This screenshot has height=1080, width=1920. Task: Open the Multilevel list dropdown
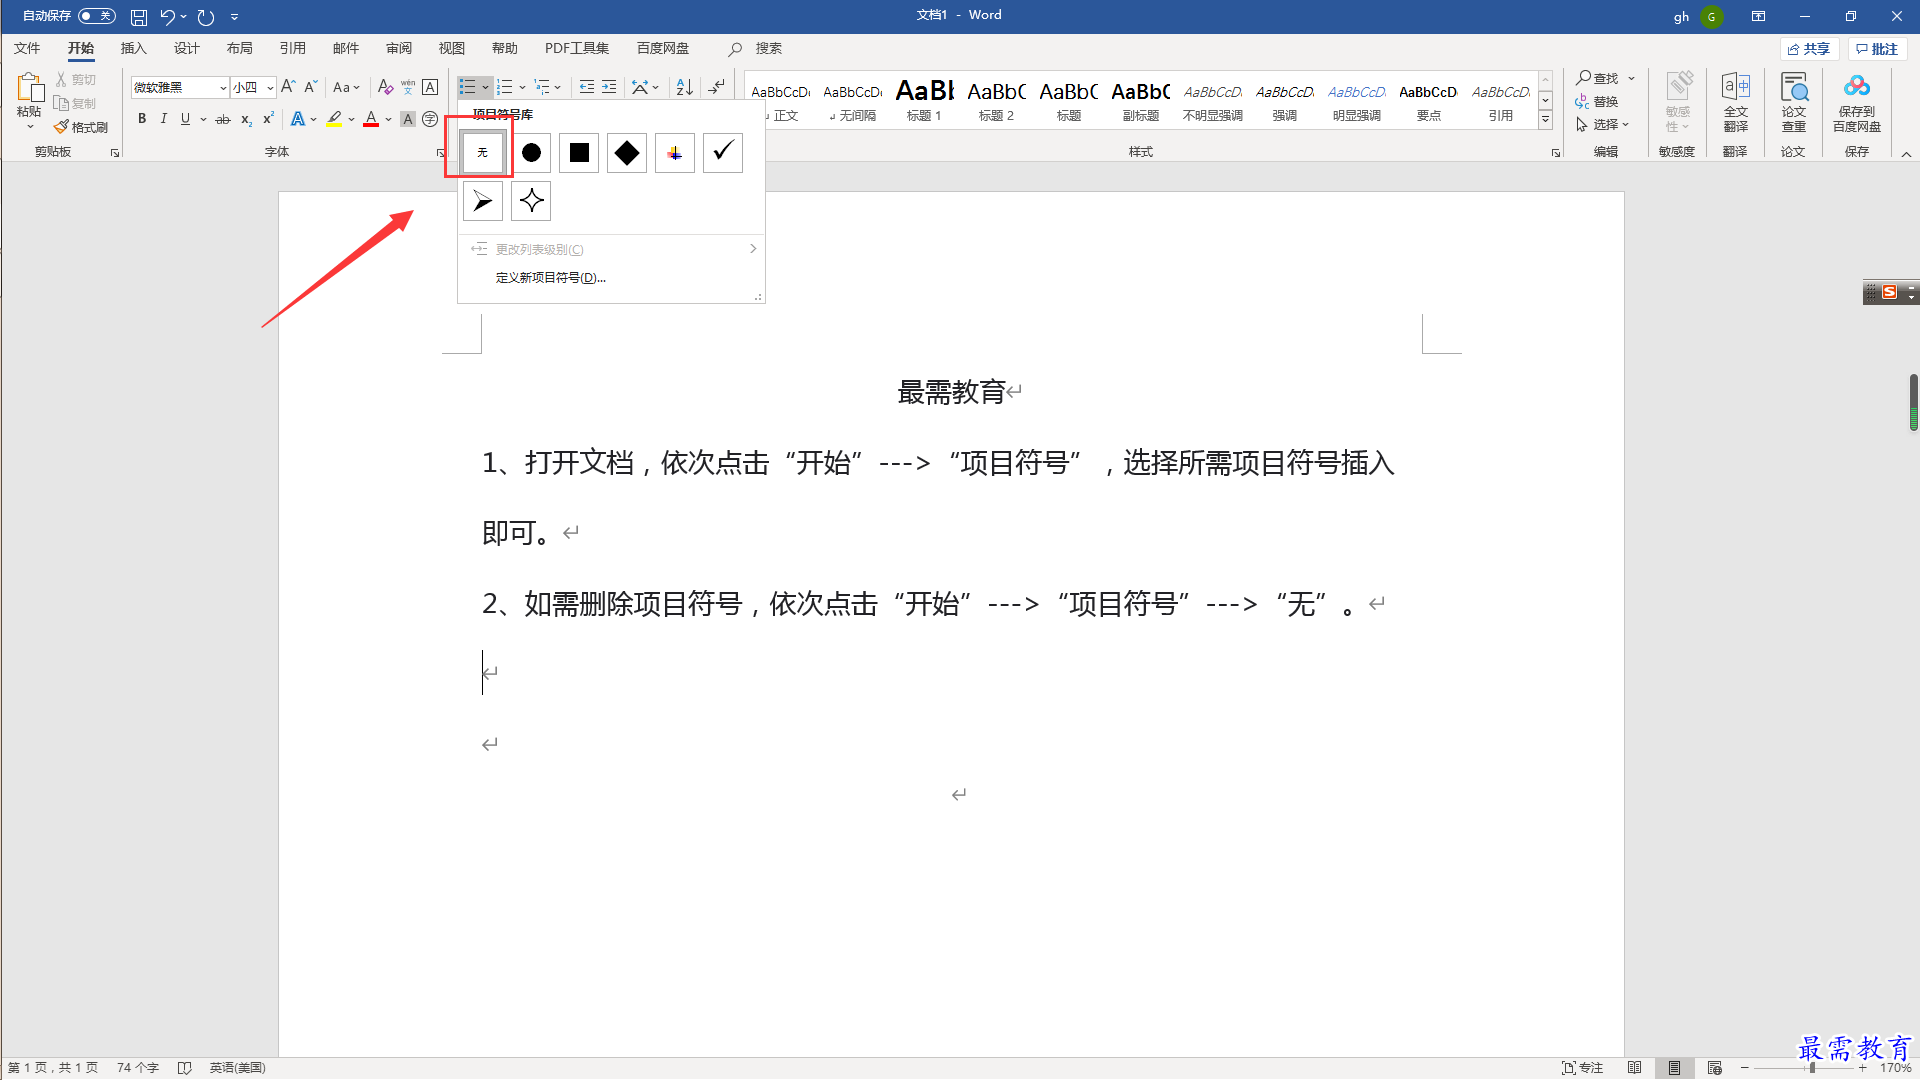click(558, 87)
